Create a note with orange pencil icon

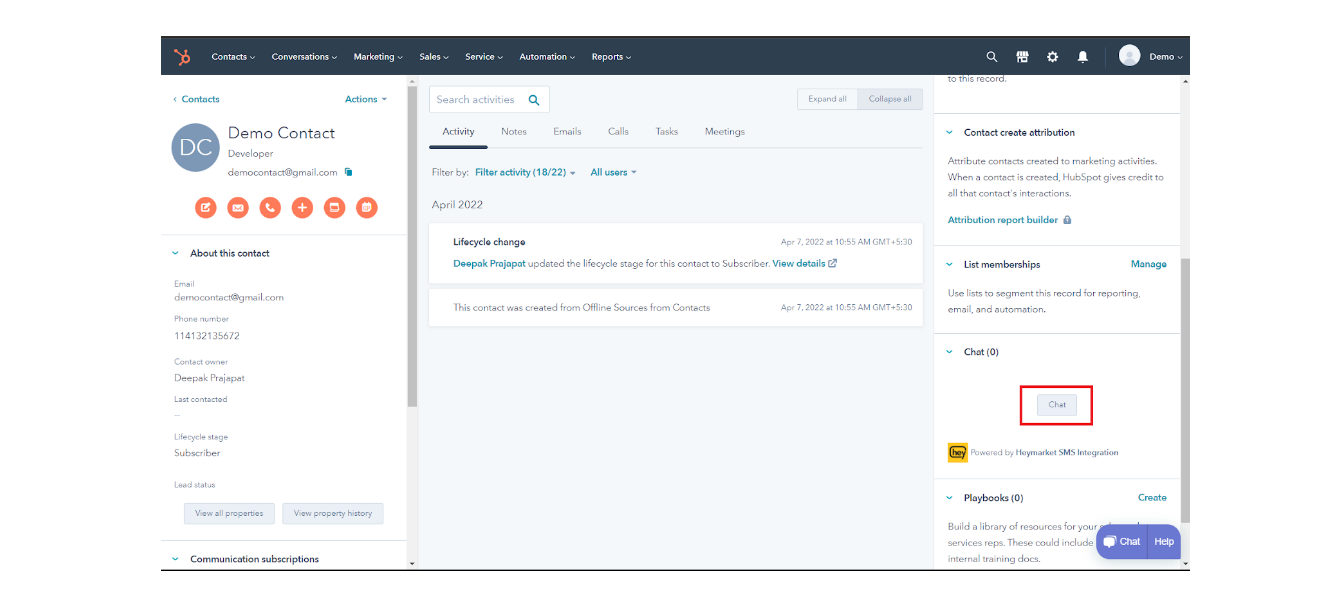[206, 208]
